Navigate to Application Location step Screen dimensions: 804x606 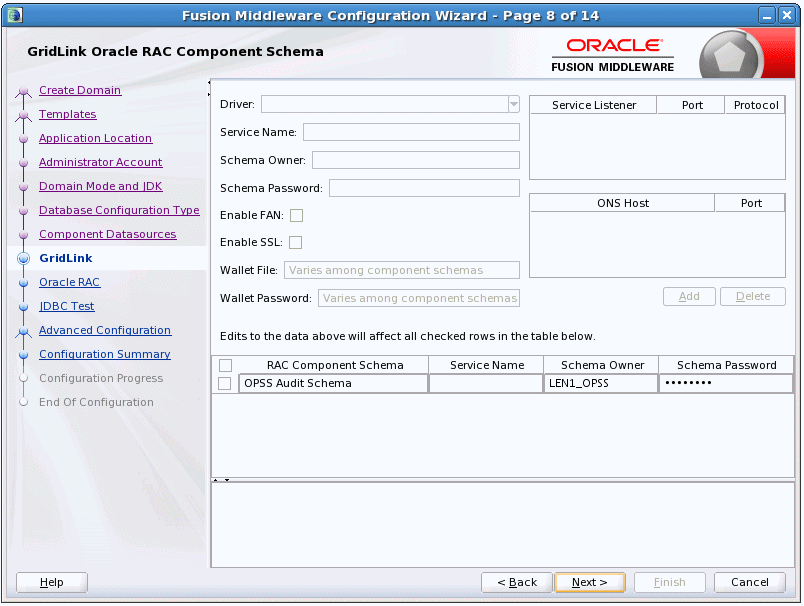point(95,138)
